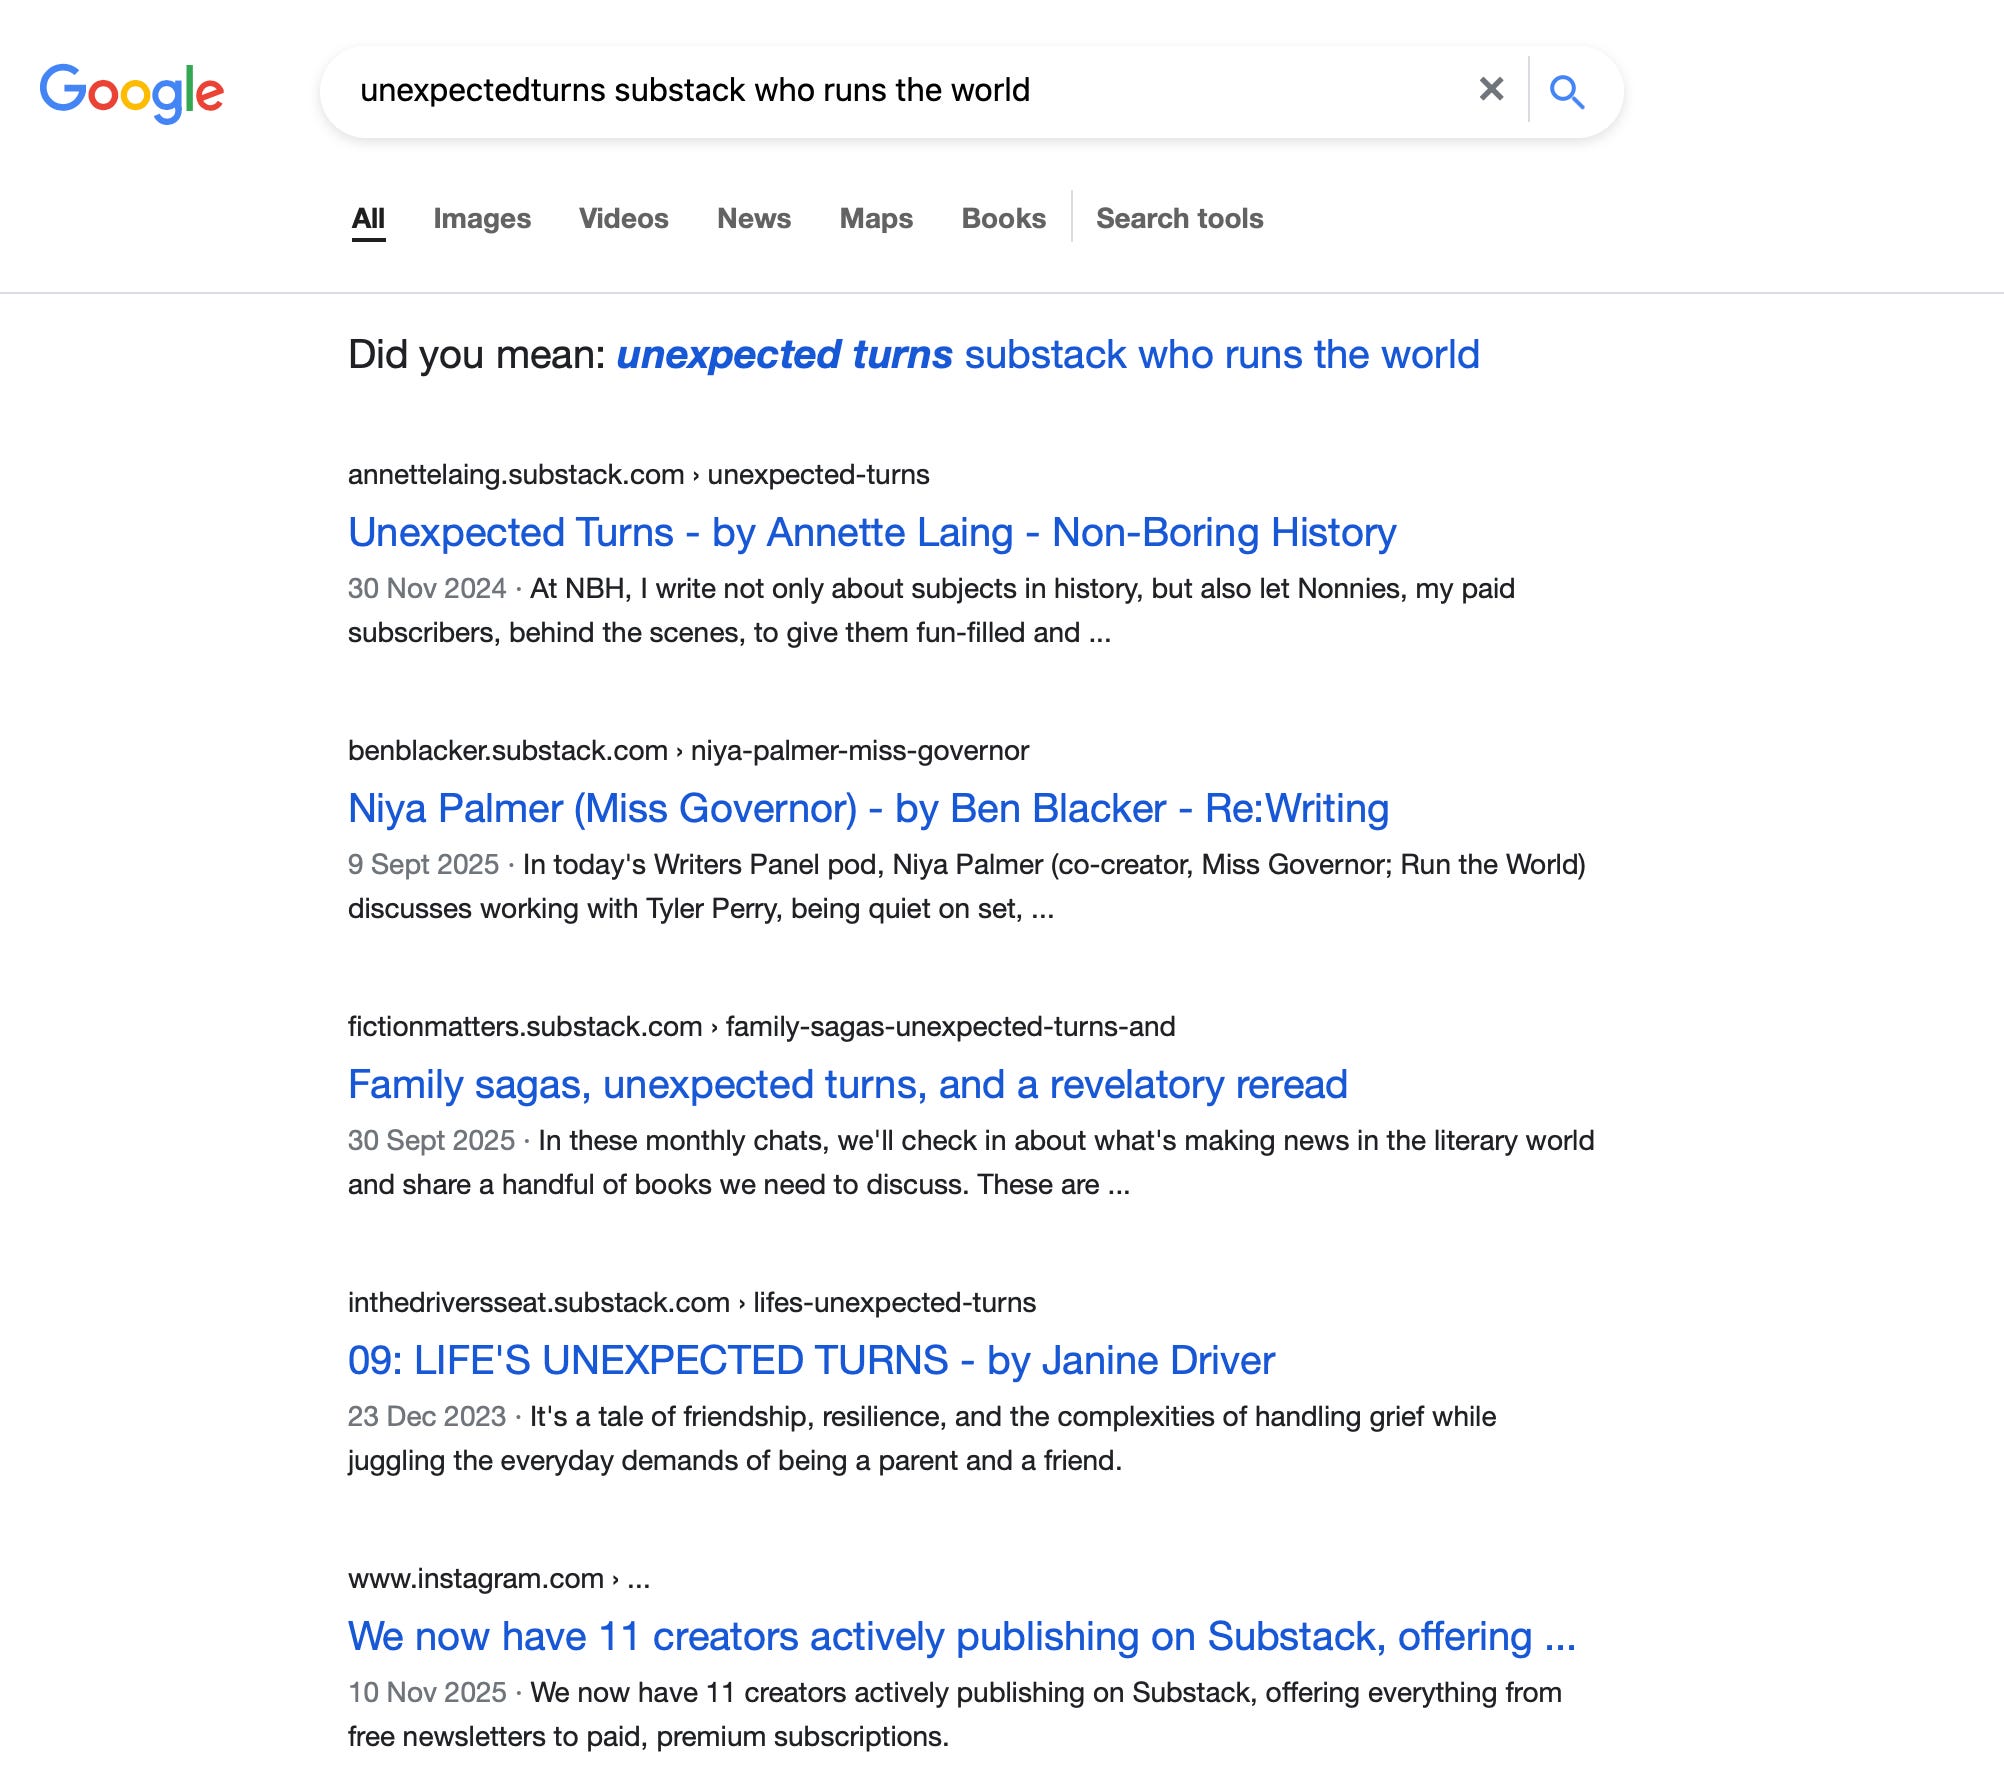
Task: Click the annettelaing.substack.com breadcrumb URL
Action: point(638,474)
